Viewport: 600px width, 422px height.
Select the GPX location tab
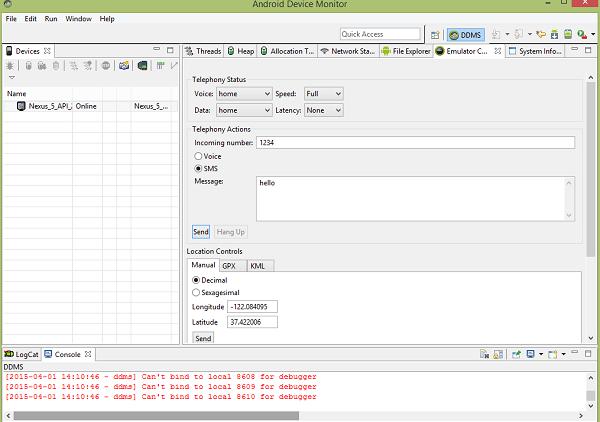click(x=233, y=266)
